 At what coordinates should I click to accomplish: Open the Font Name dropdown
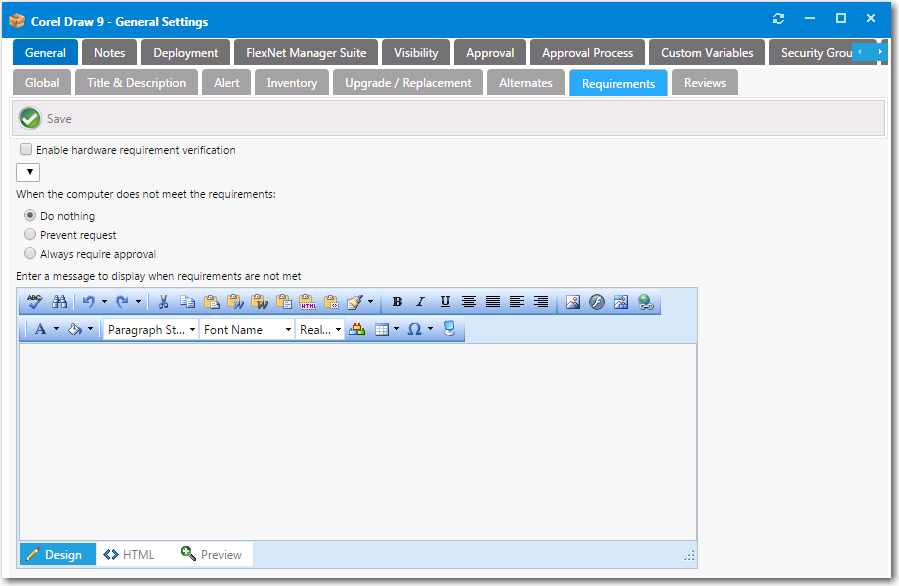[x=246, y=329]
